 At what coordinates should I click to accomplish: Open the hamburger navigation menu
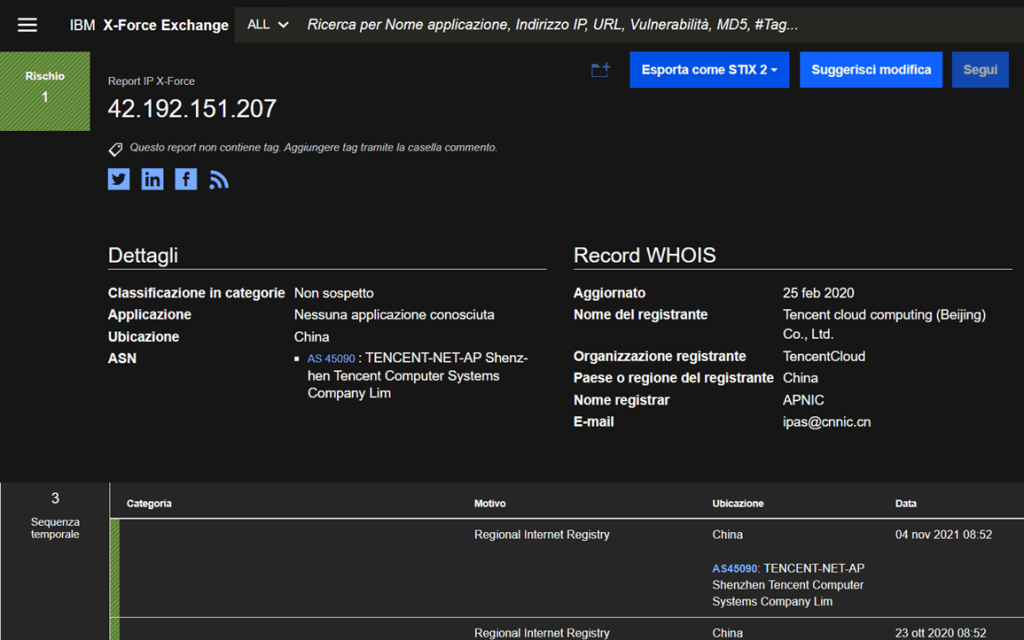click(27, 25)
